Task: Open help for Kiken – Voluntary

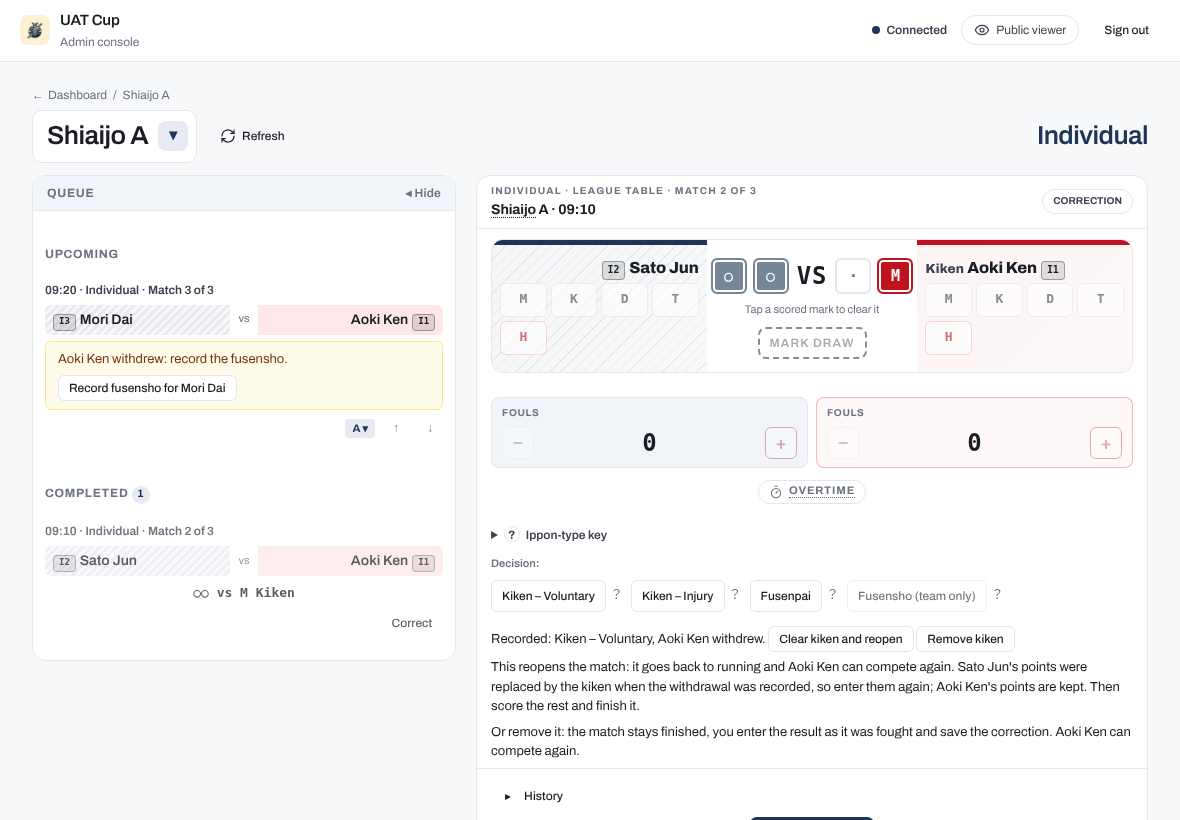Action: click(616, 594)
